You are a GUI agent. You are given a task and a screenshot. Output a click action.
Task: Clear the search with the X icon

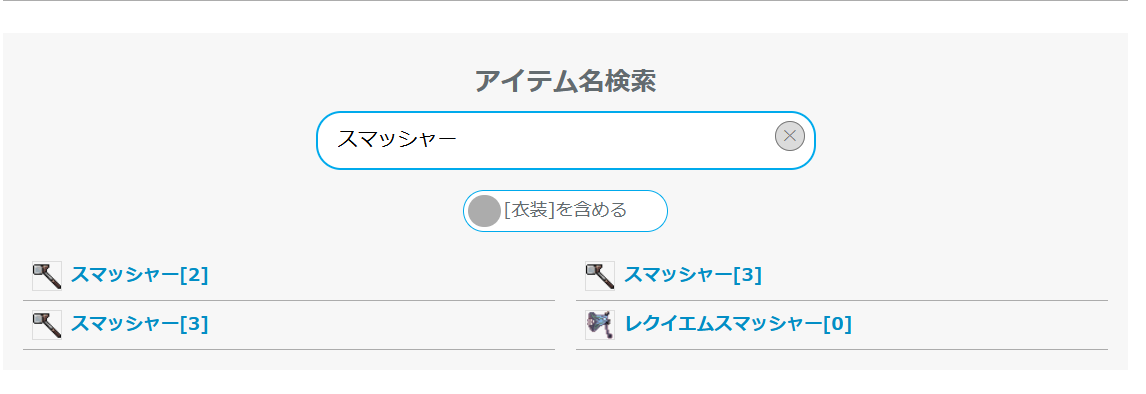pyautogui.click(x=790, y=136)
